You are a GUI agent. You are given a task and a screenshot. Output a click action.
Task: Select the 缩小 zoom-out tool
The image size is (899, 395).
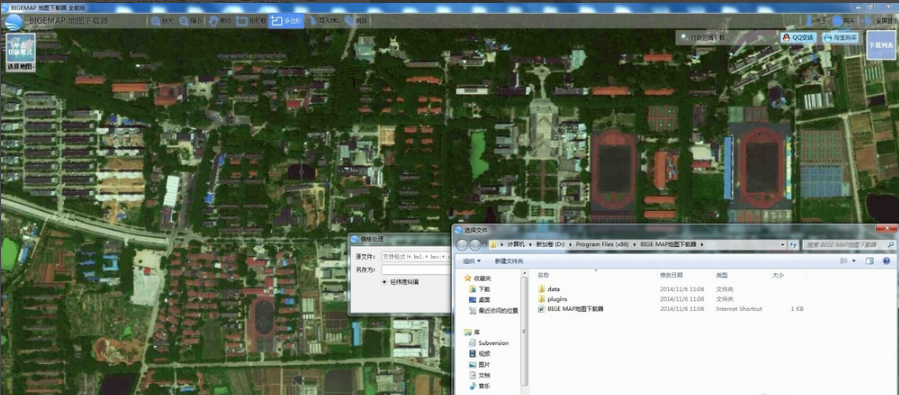coord(191,21)
